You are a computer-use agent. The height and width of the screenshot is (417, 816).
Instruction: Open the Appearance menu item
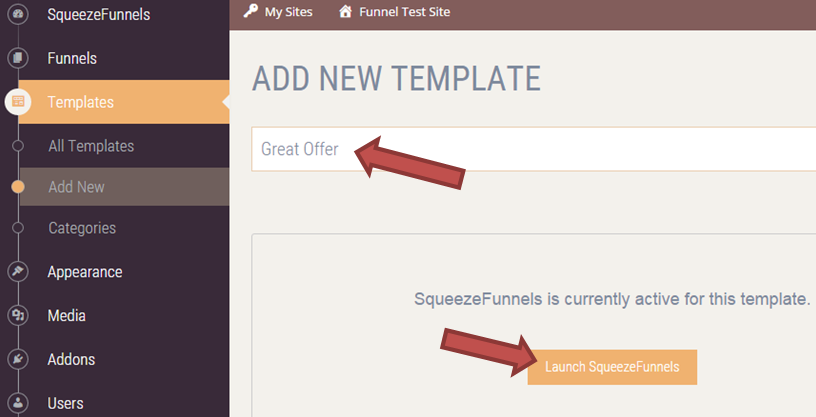point(84,272)
